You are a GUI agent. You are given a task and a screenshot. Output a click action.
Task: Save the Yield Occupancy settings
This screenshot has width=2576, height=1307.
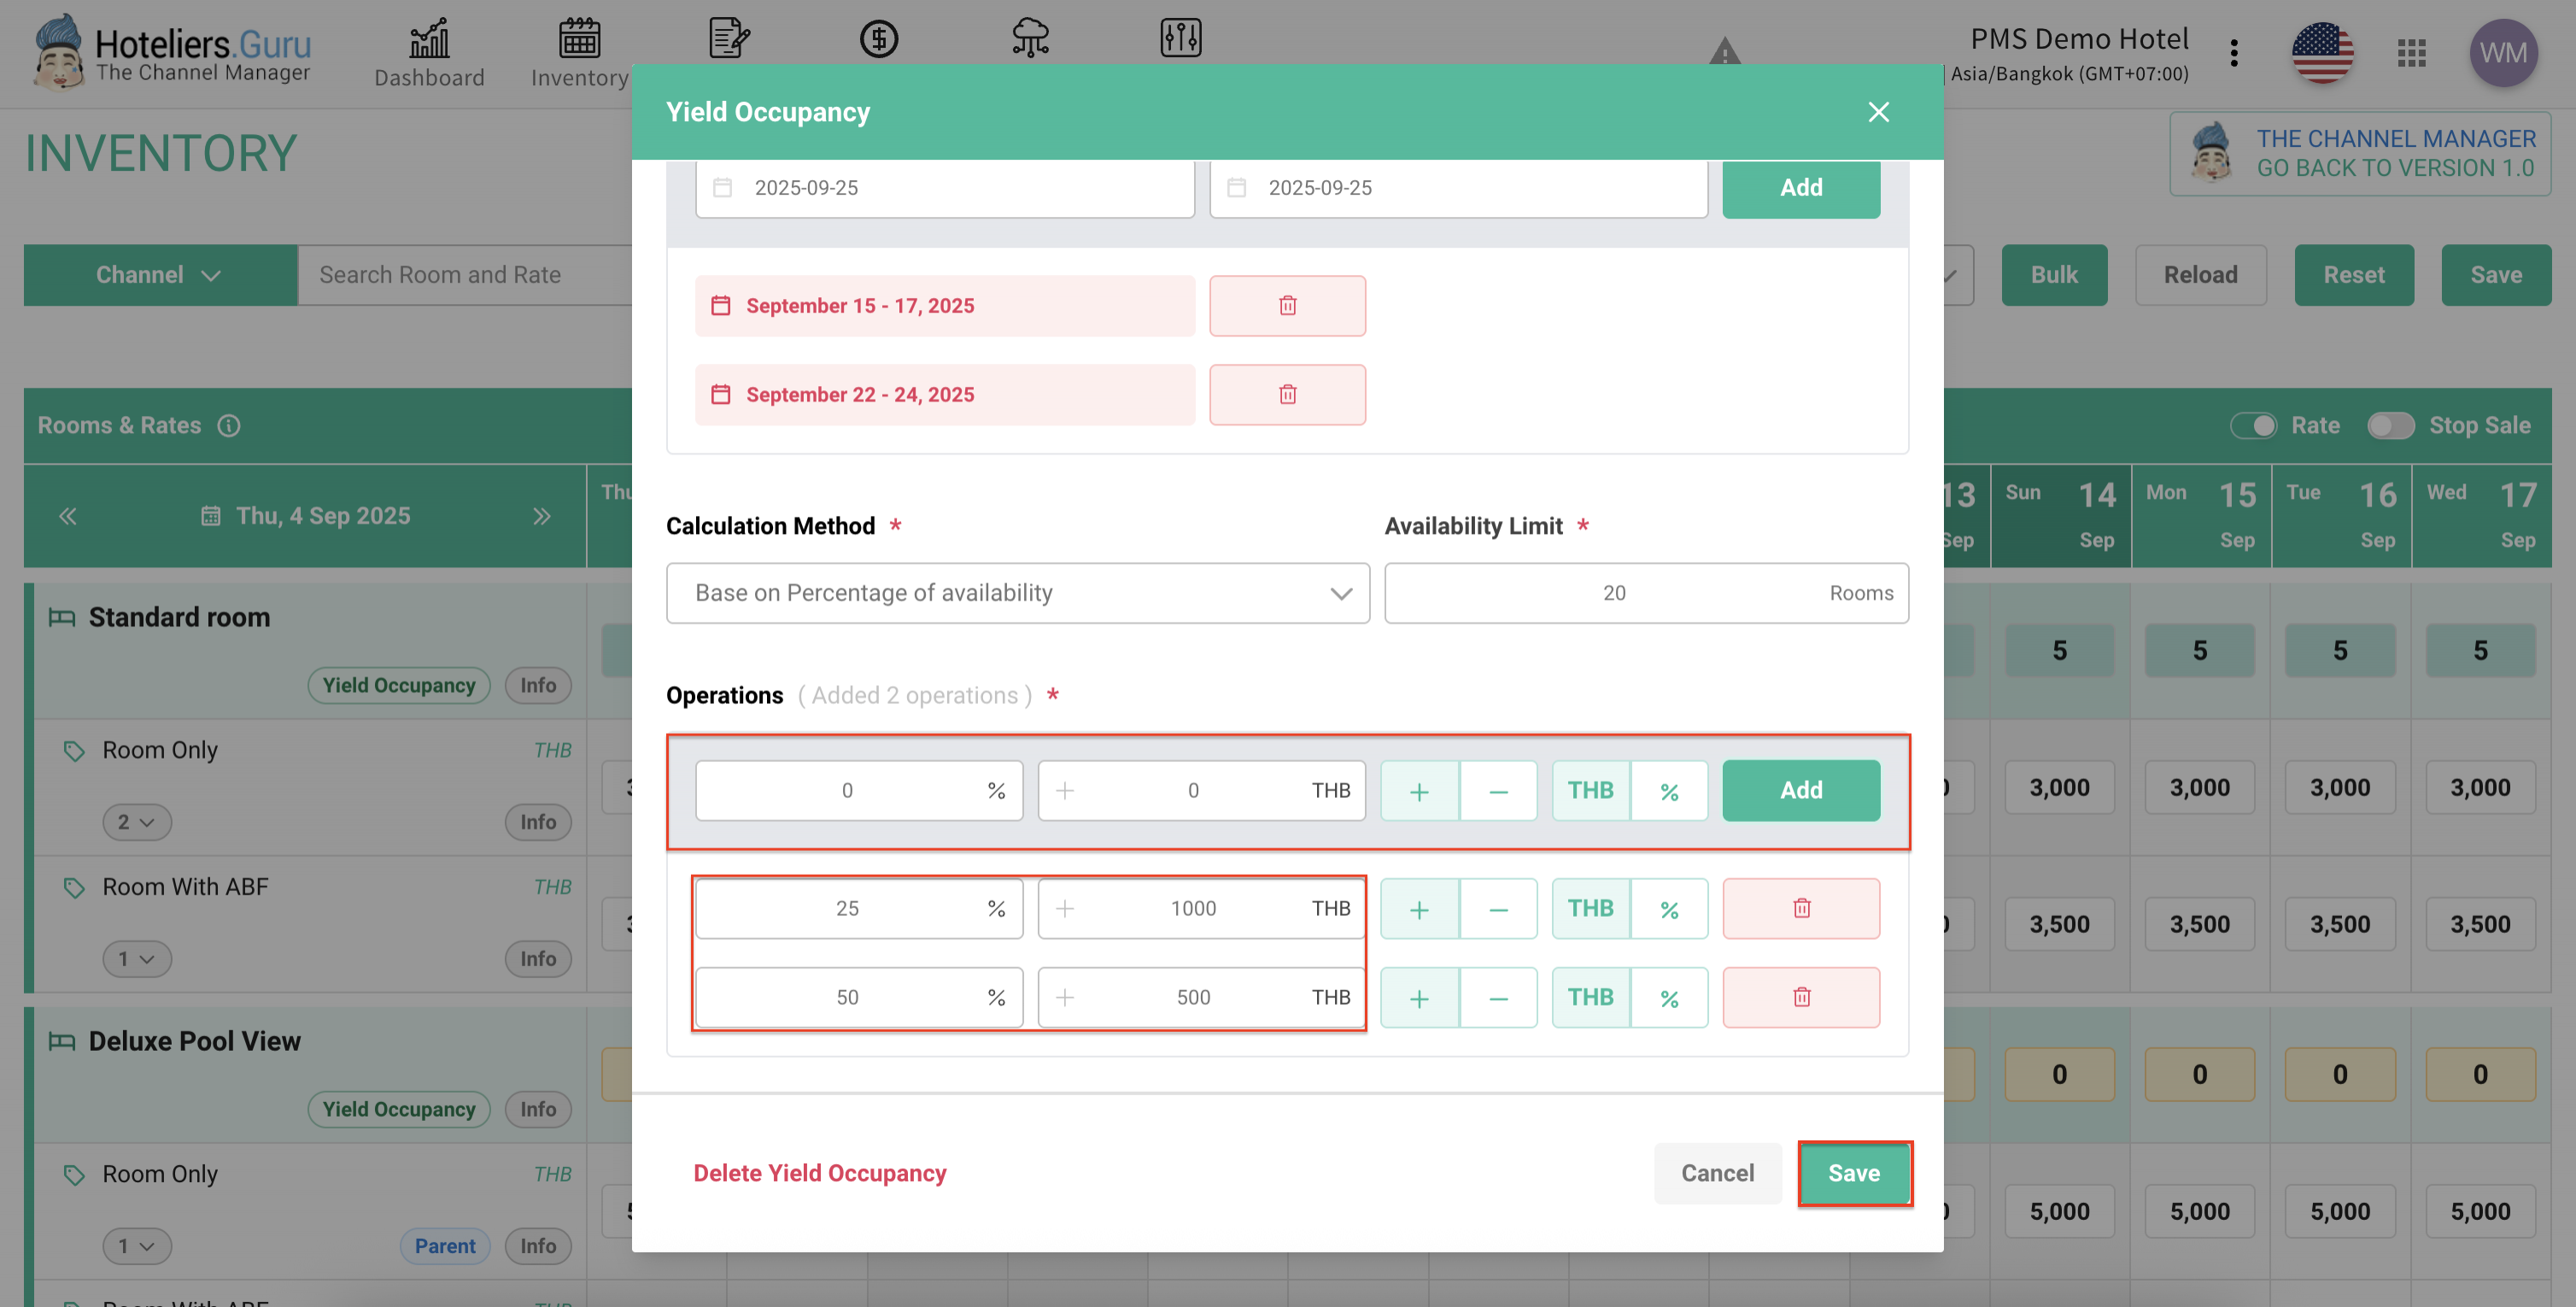click(x=1853, y=1173)
